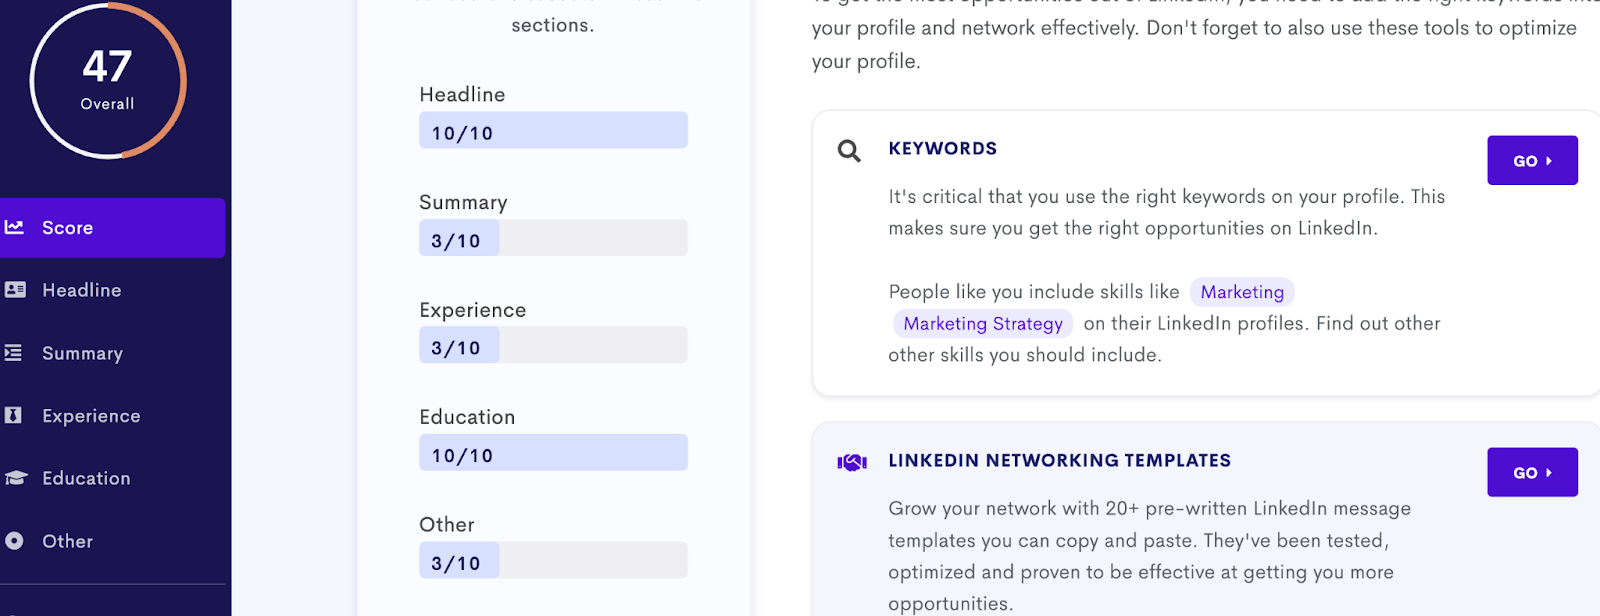Viewport: 1600px width, 616px height.
Task: Click the Education 10/10 score bar
Action: 553,453
